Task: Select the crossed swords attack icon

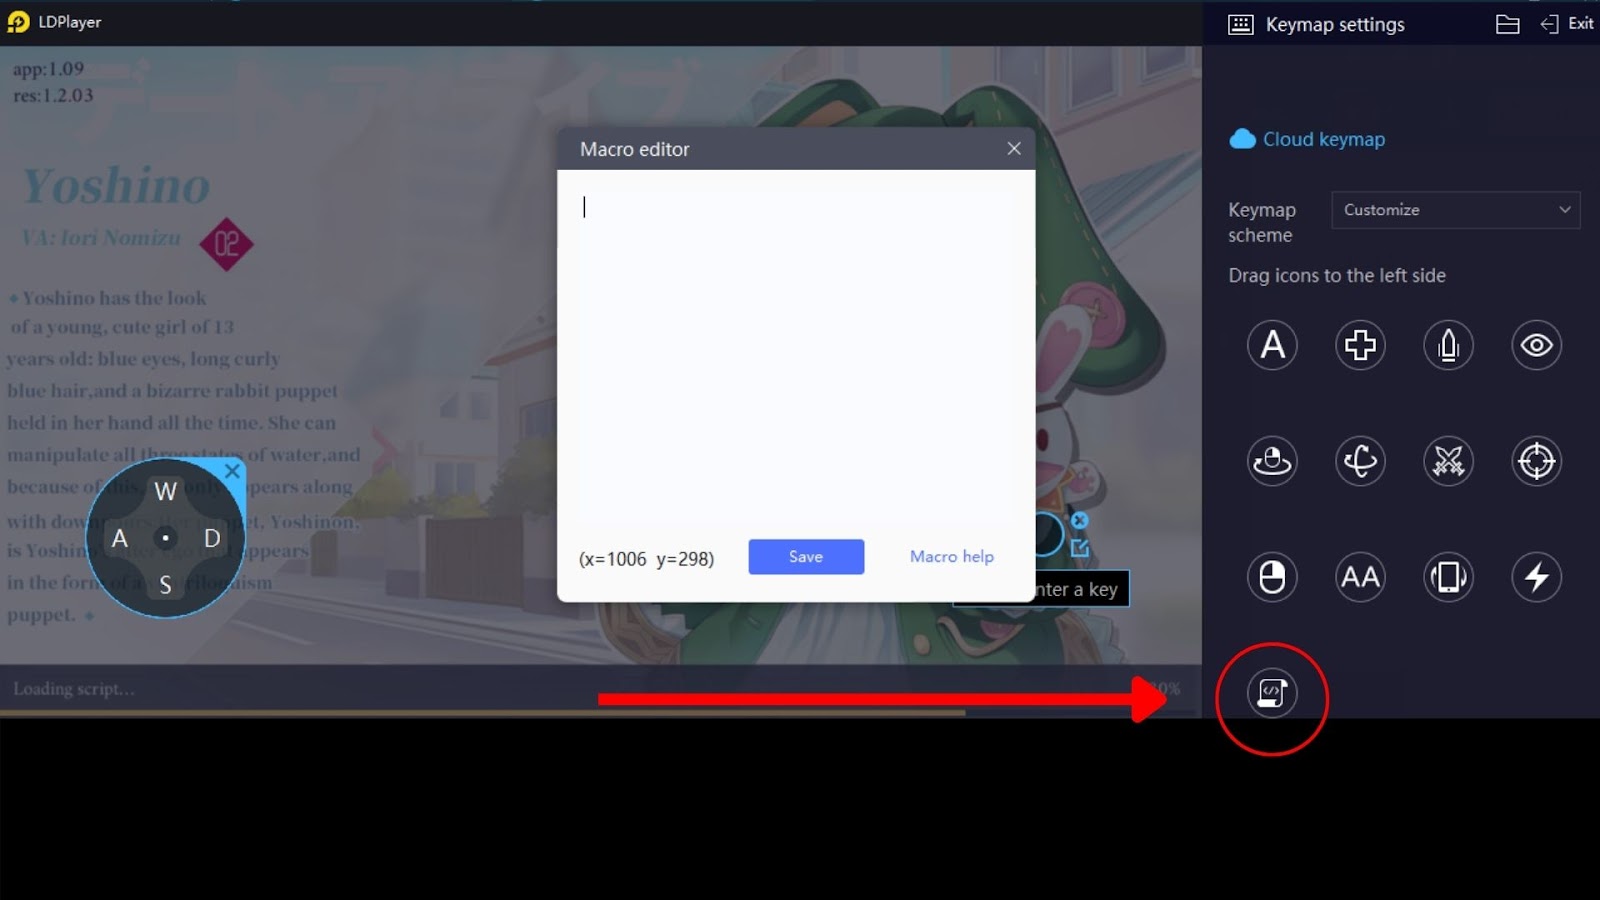Action: 1448,461
